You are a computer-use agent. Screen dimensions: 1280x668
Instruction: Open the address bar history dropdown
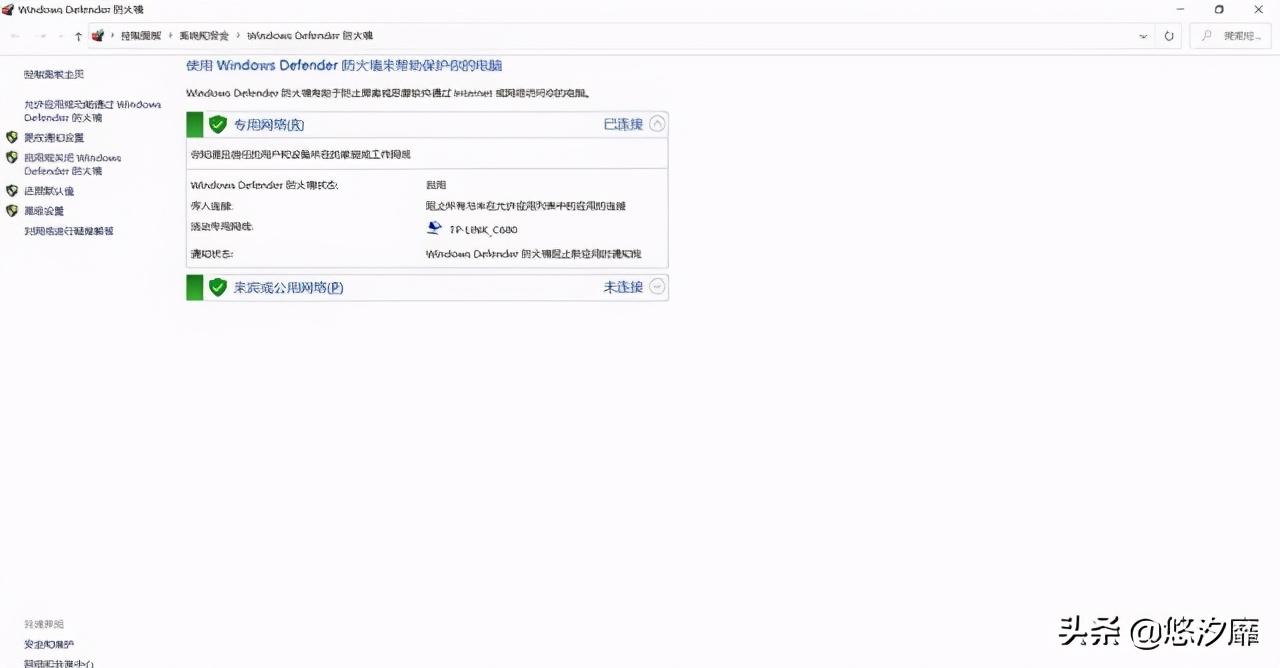pos(1143,36)
